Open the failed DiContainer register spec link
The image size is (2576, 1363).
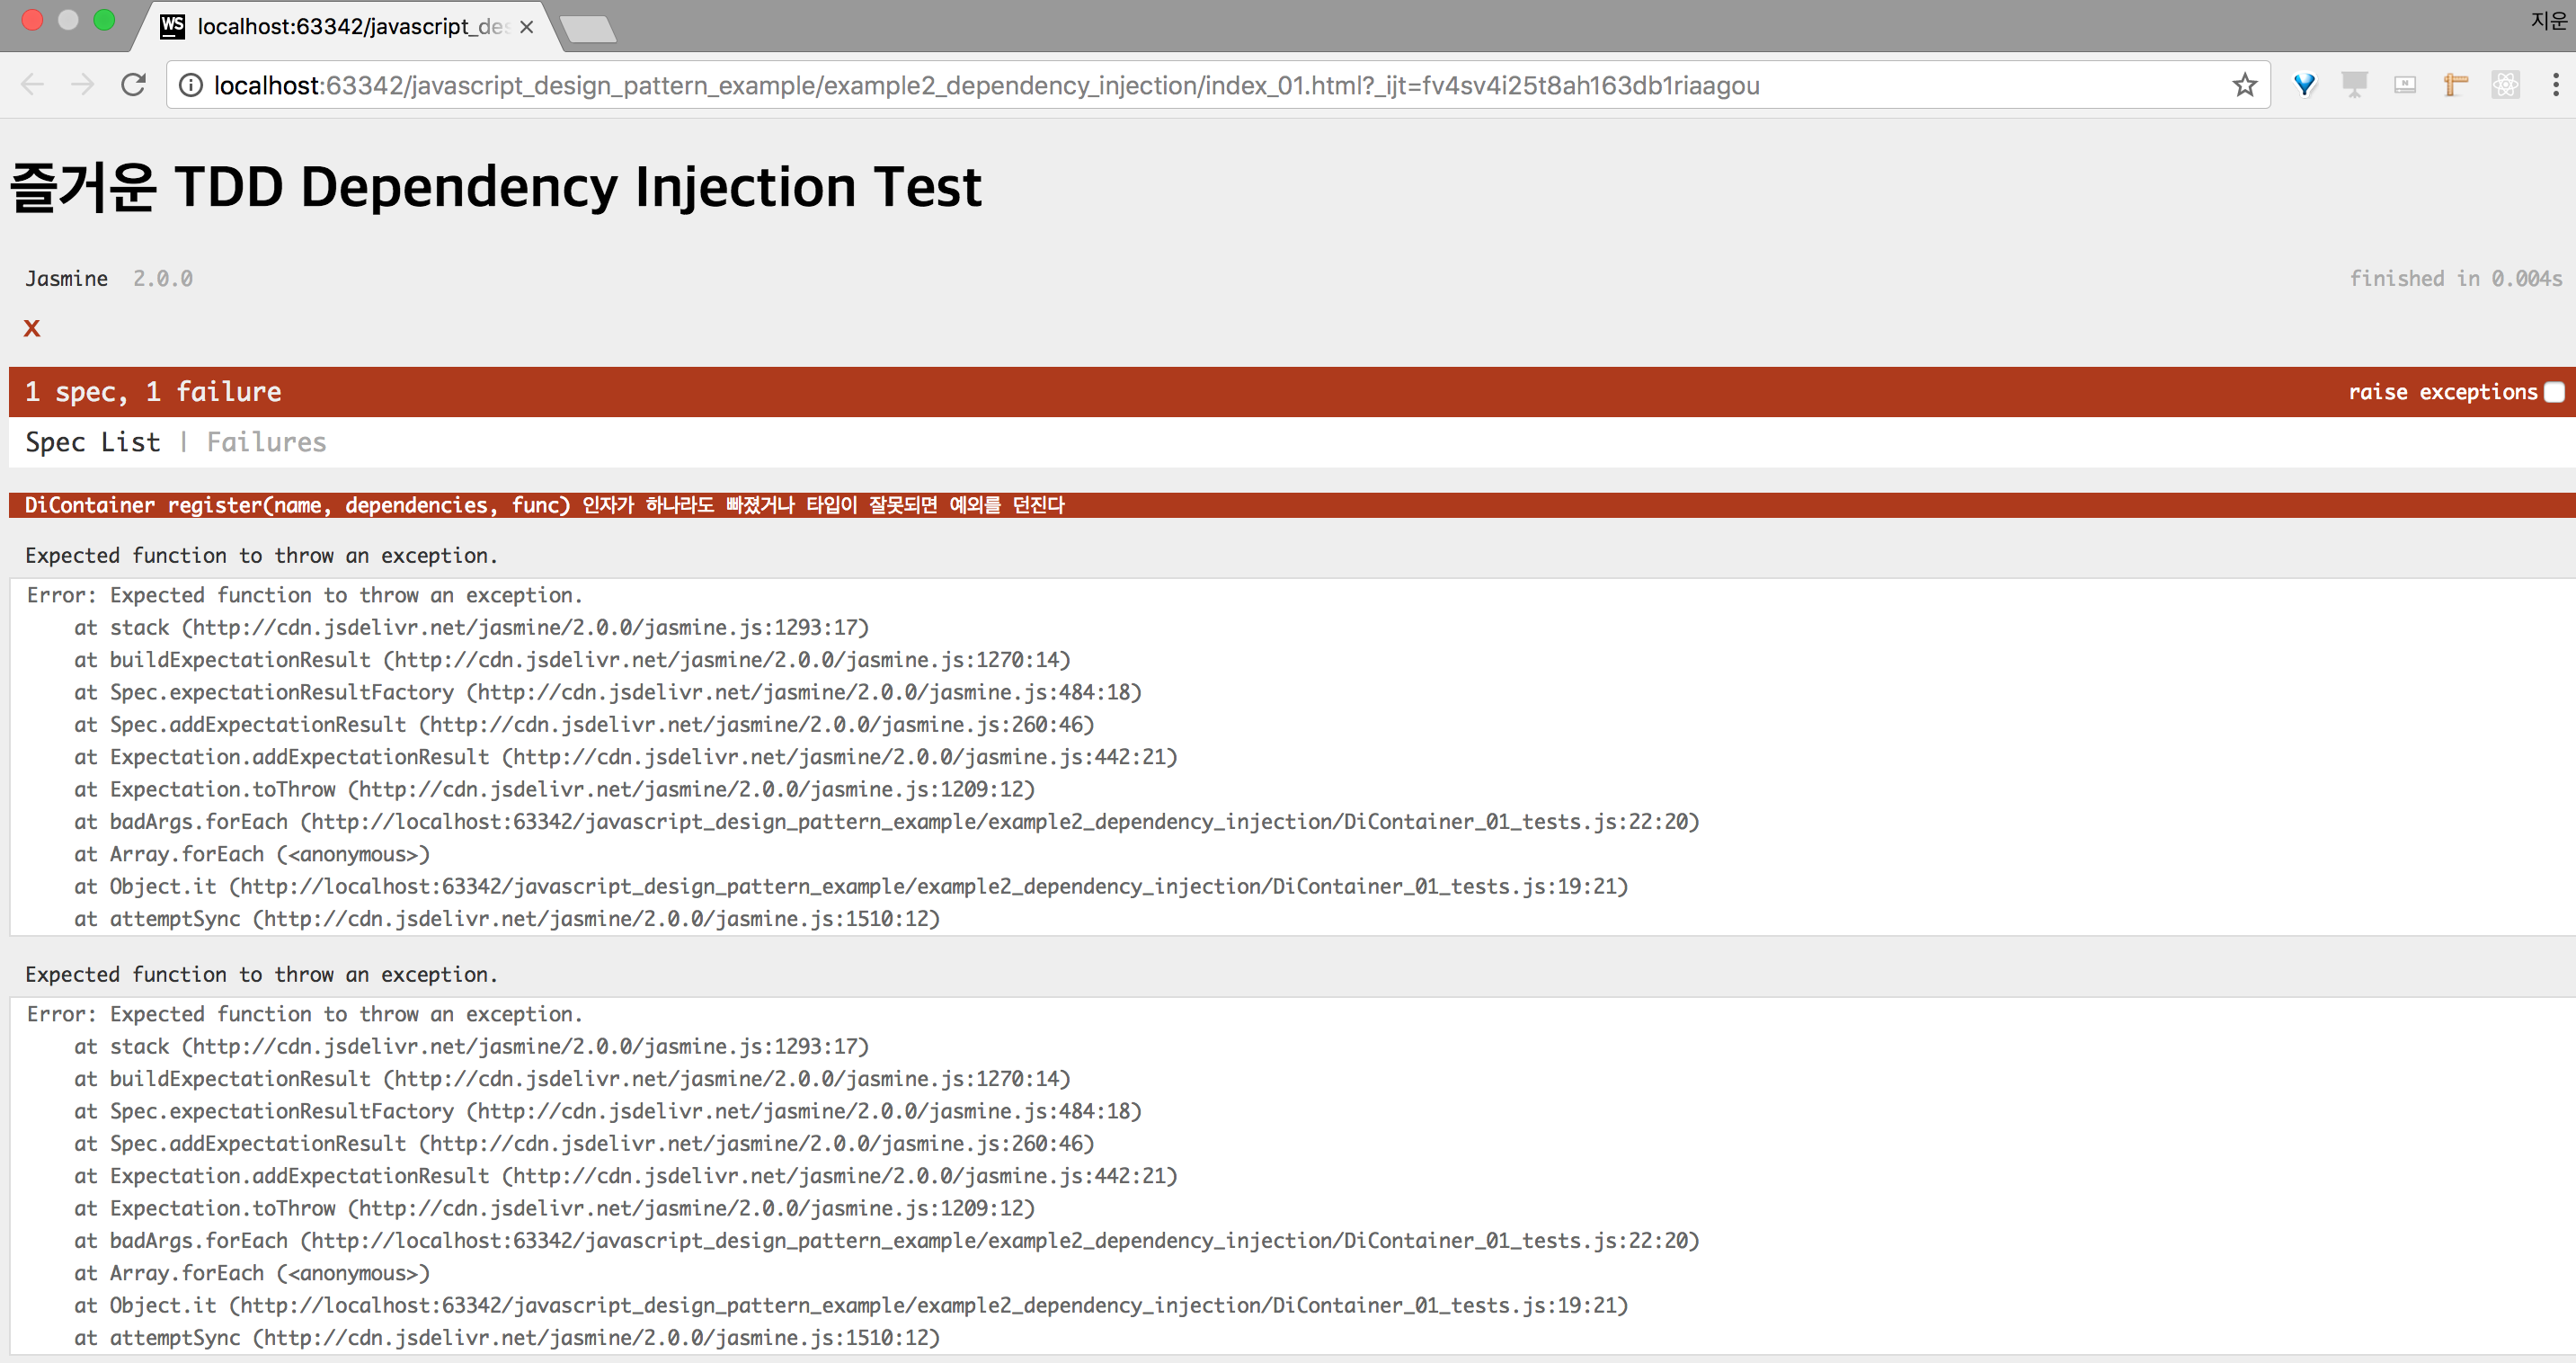pyautogui.click(x=544, y=505)
